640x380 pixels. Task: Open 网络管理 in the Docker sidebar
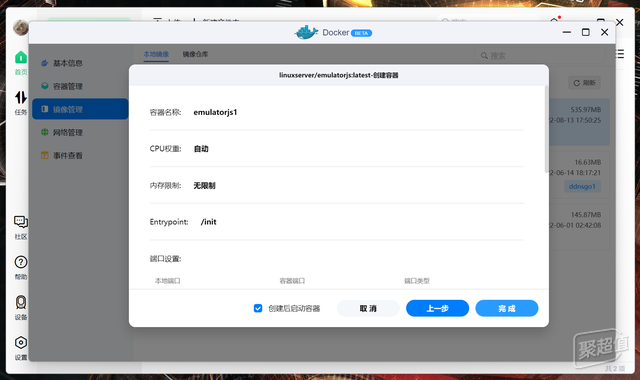pos(80,132)
